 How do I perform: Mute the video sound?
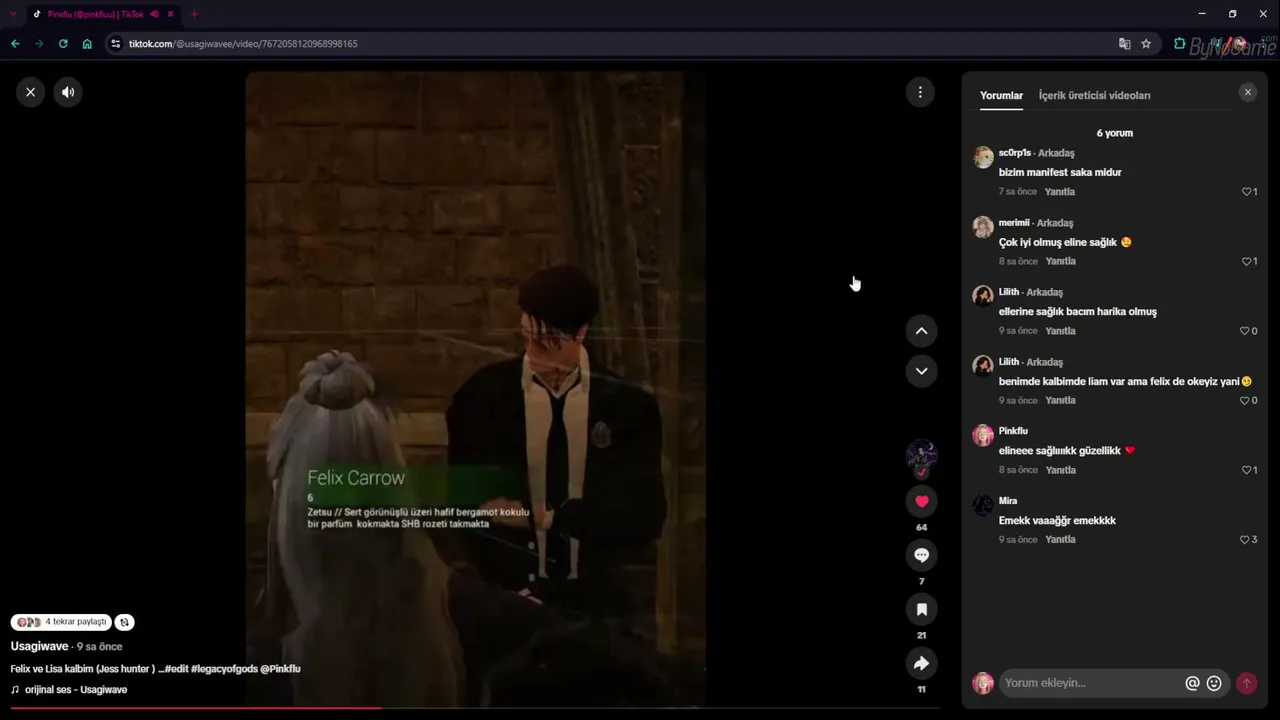pos(68,92)
